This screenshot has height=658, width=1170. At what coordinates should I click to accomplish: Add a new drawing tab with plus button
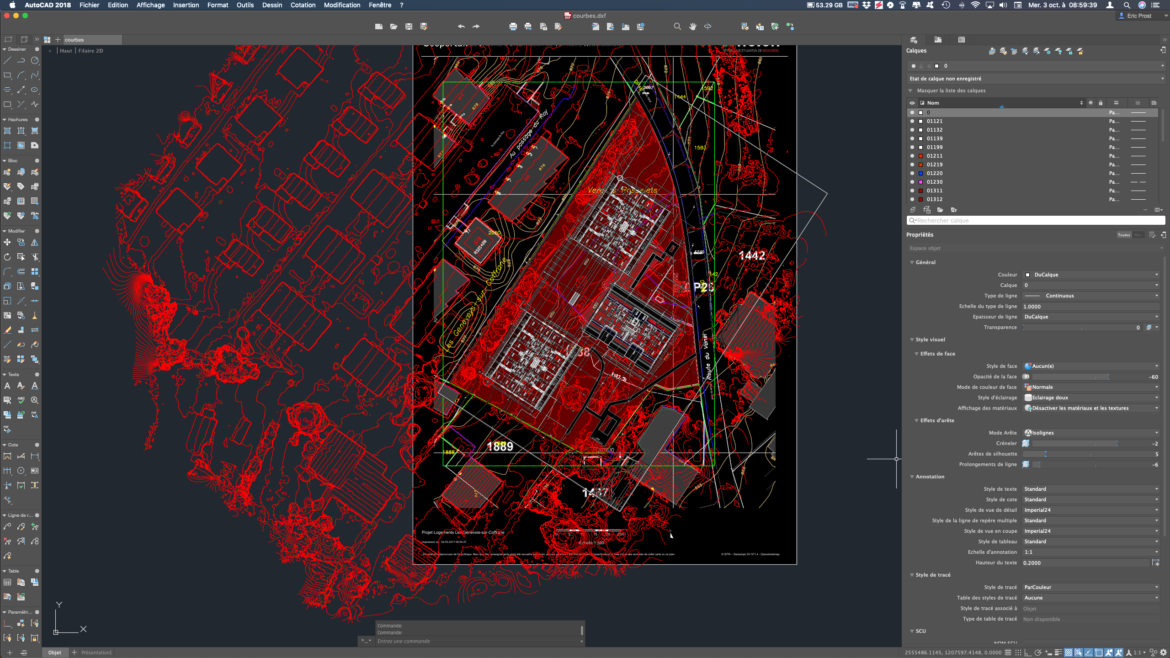[x=57, y=40]
